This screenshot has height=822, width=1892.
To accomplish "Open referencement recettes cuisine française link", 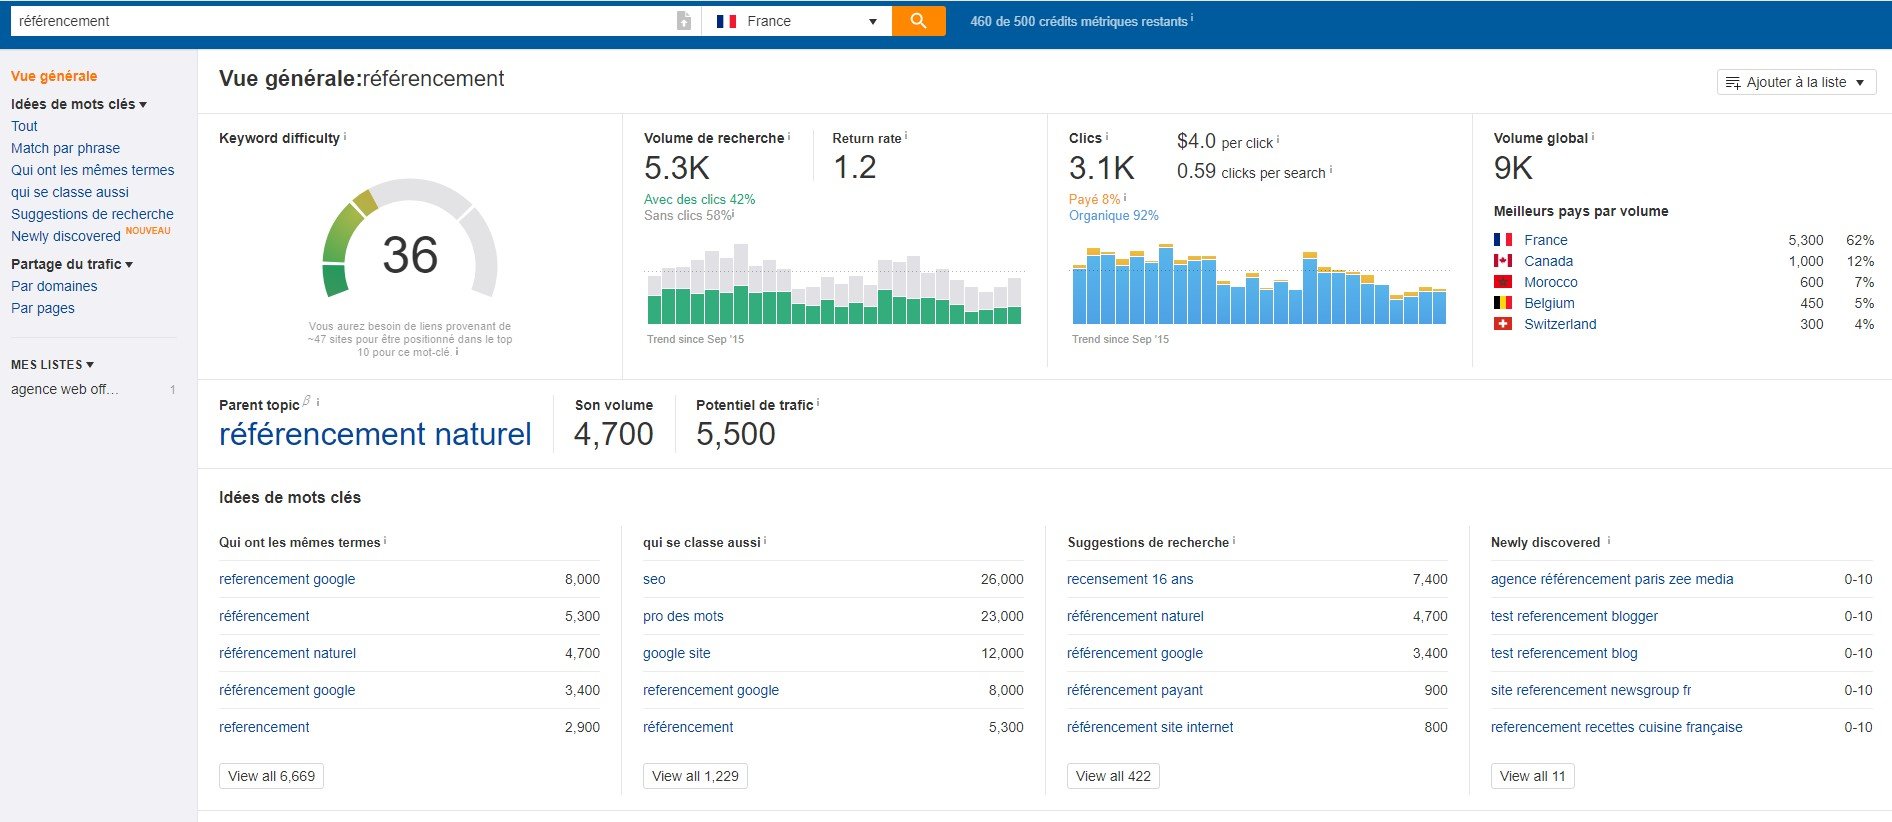I will pyautogui.click(x=1616, y=727).
